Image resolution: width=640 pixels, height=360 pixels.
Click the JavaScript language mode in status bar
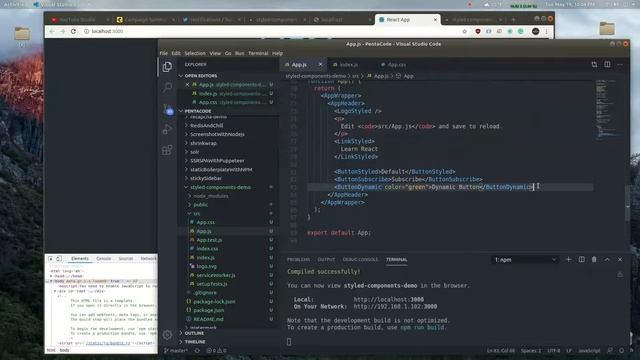coord(589,351)
